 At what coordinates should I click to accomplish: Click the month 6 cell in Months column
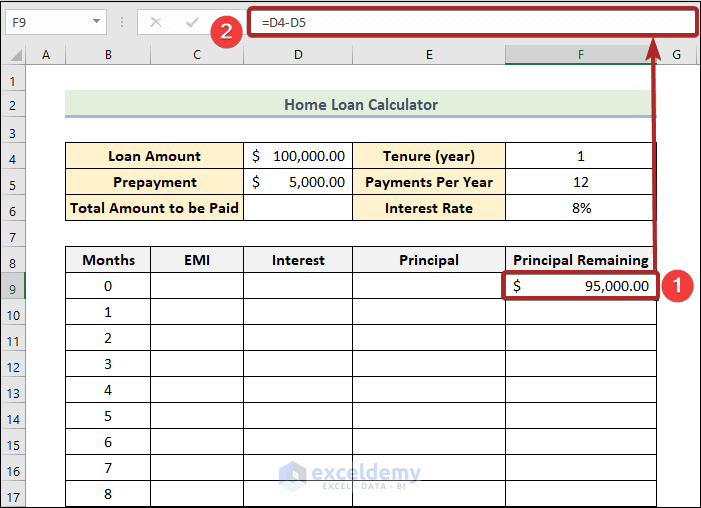click(108, 441)
